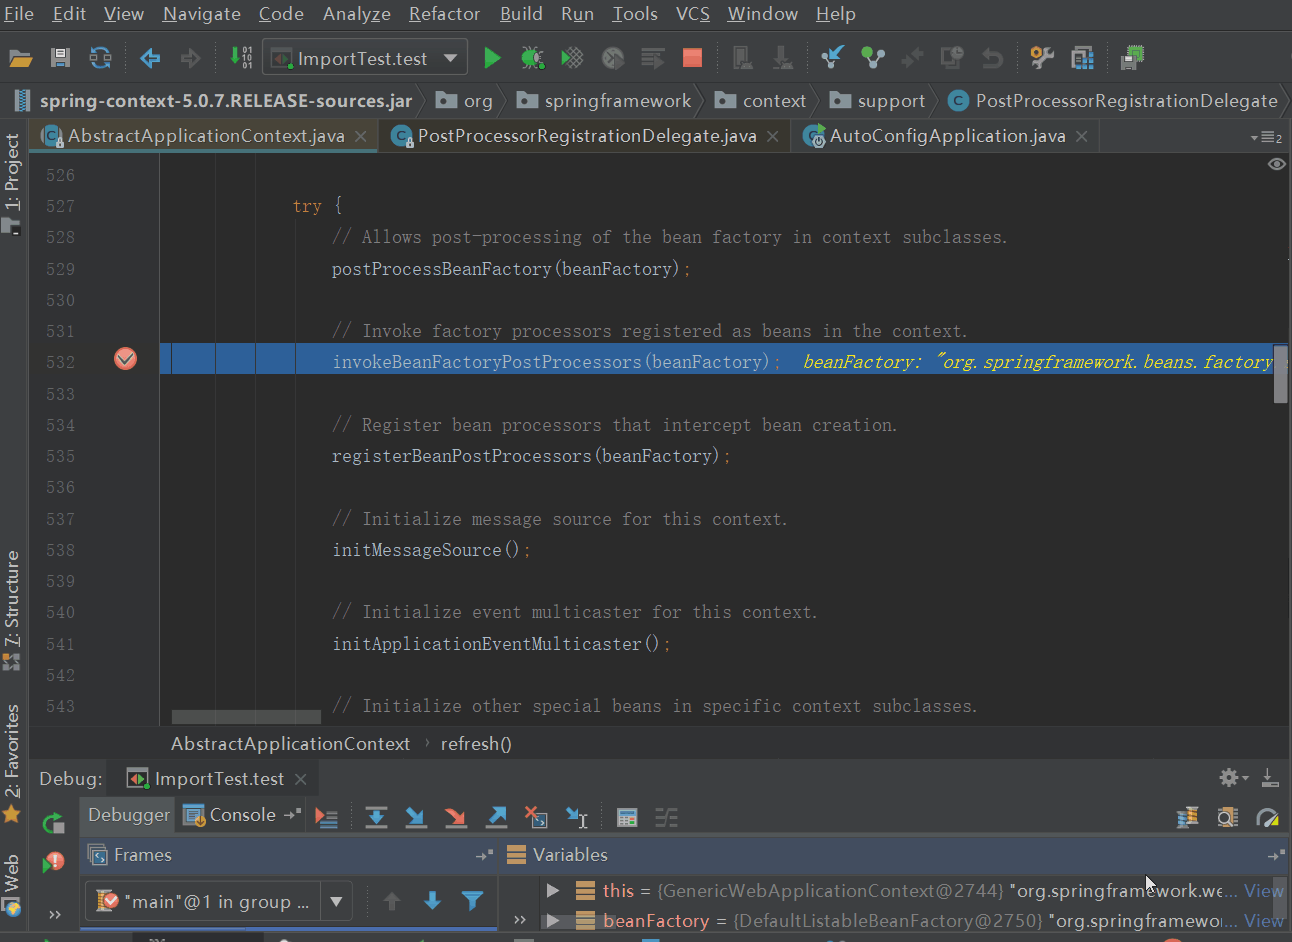Click the Open folder icon in the toolbar
This screenshot has width=1292, height=942.
point(20,58)
